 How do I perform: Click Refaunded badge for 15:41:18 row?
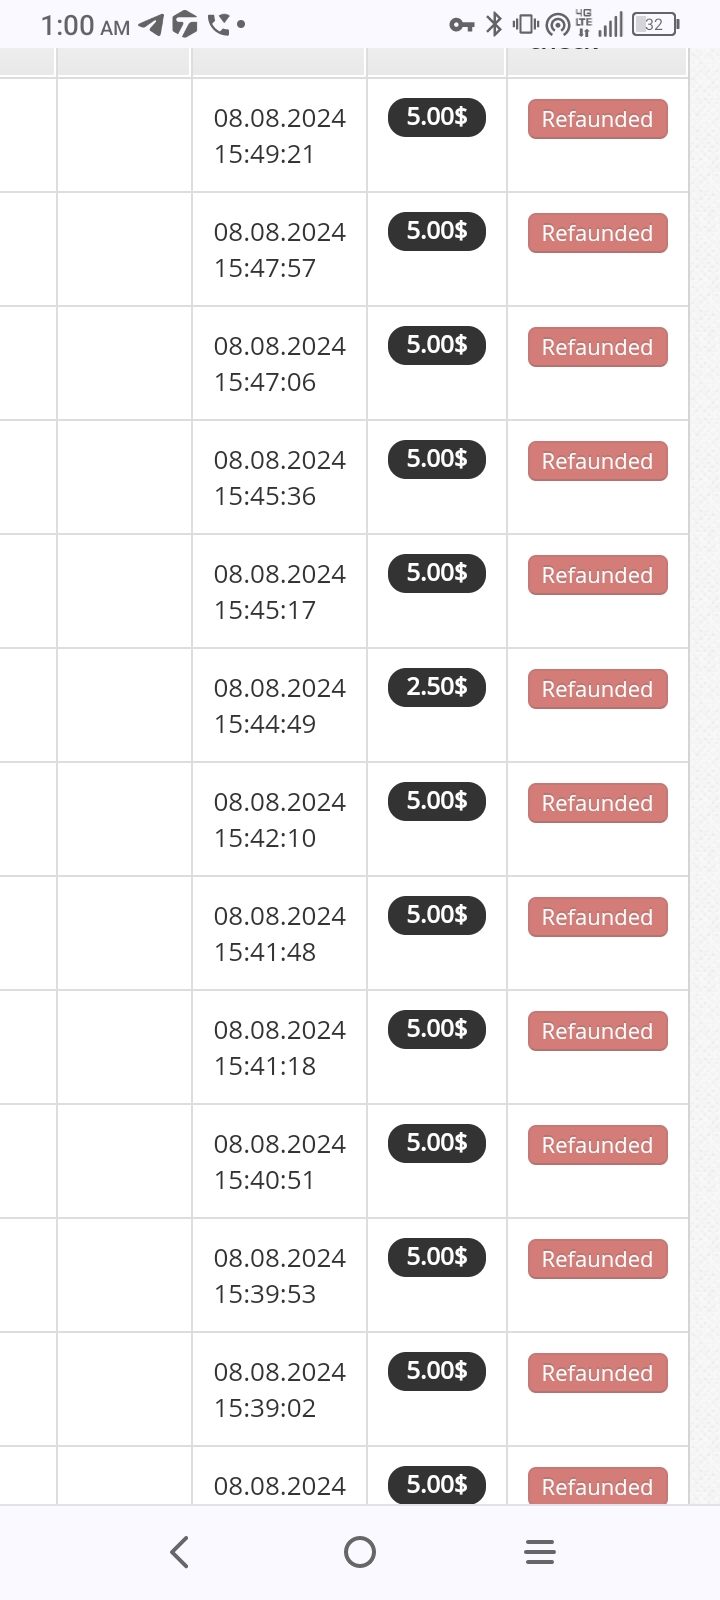[598, 1031]
